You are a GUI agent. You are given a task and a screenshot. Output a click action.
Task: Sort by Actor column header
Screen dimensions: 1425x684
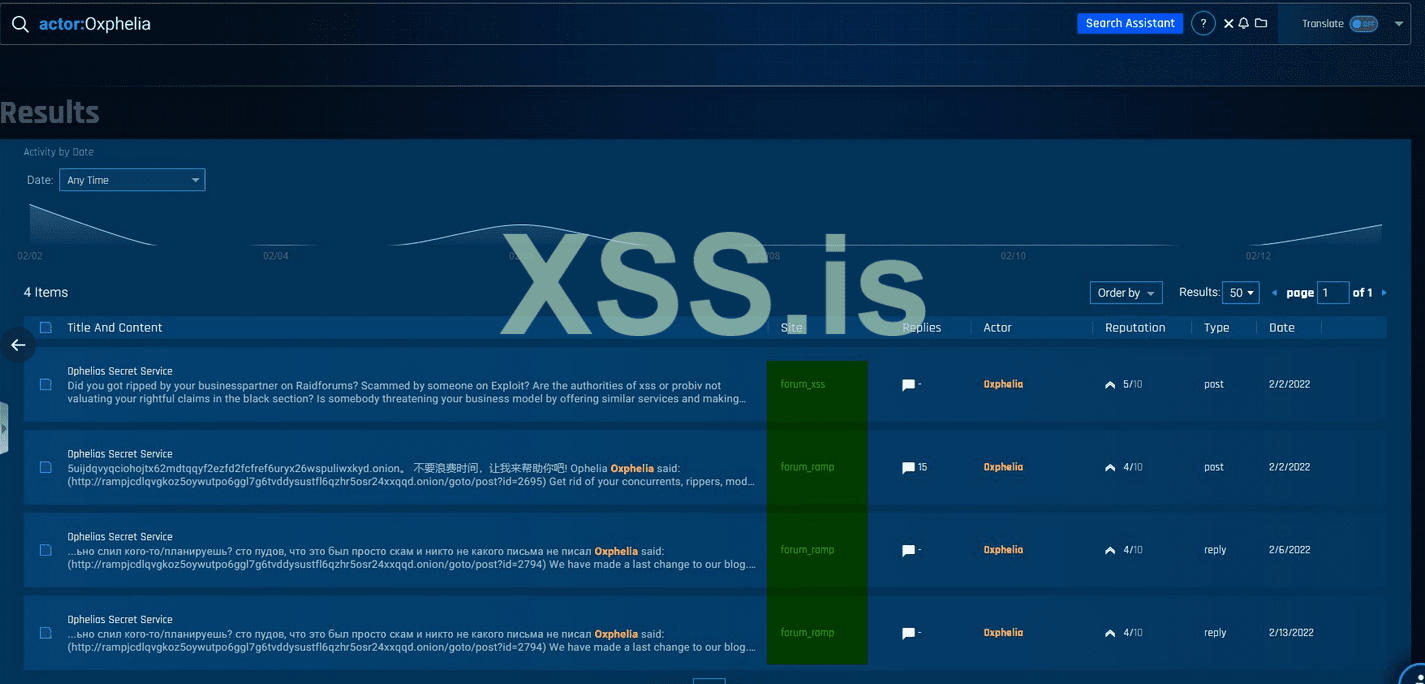(997, 328)
